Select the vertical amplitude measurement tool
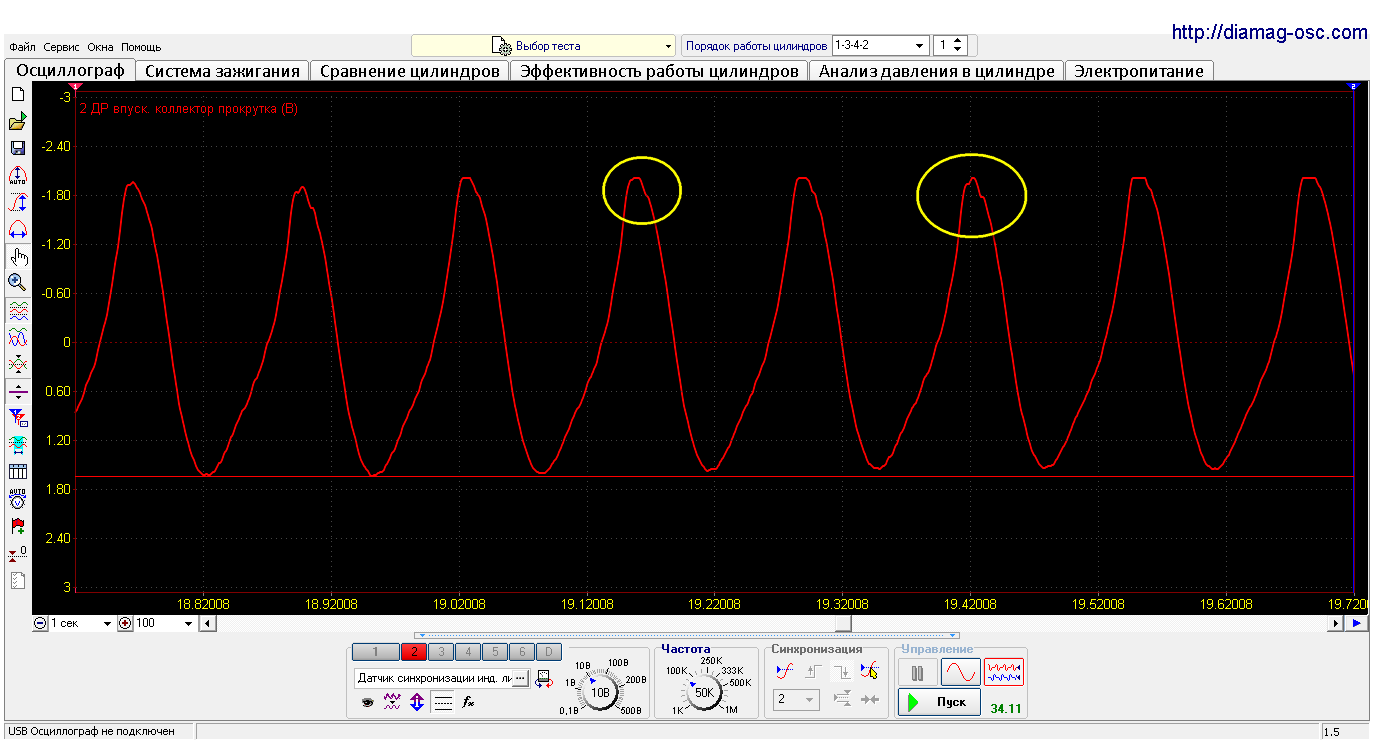The height and width of the screenshot is (744, 1382). coord(17,202)
